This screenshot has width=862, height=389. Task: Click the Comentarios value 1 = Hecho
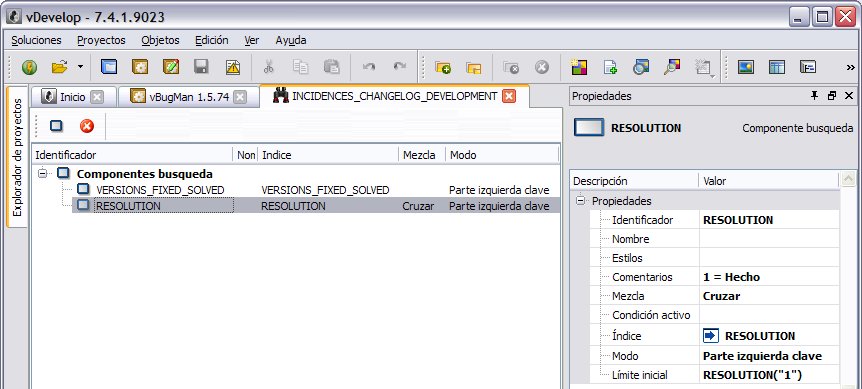pos(769,277)
